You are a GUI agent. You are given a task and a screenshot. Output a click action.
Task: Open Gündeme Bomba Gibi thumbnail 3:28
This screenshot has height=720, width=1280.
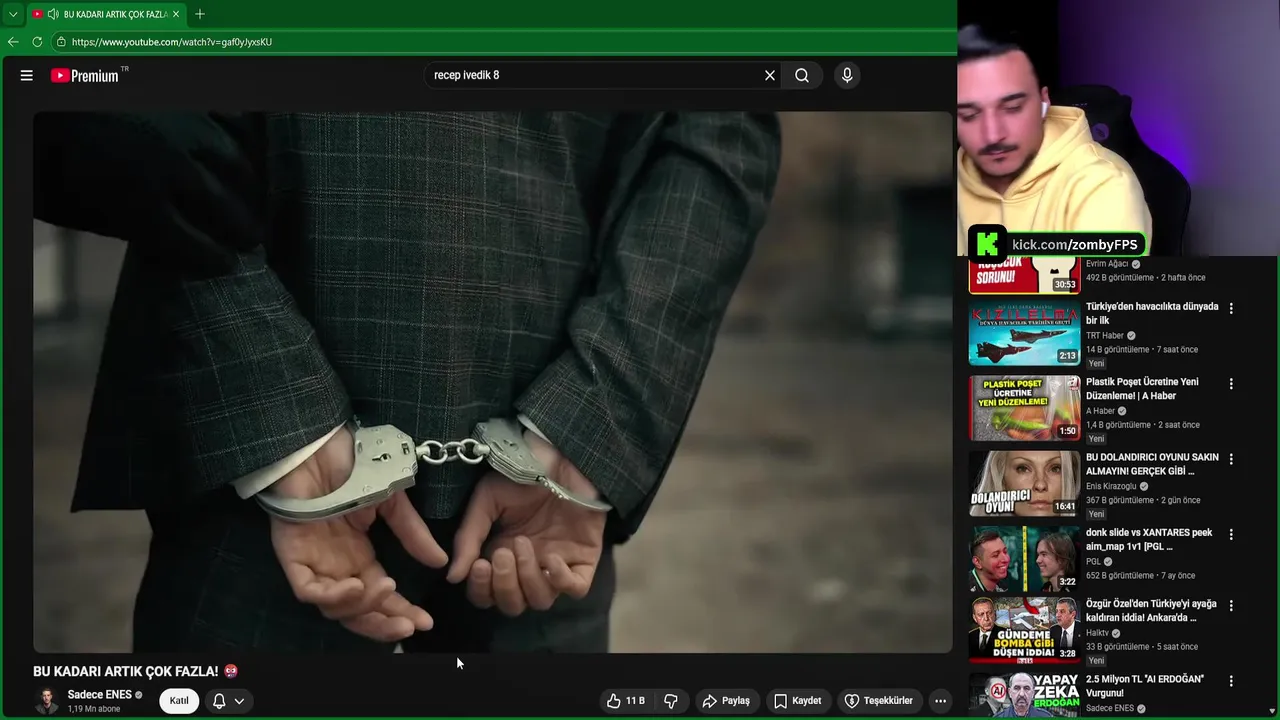1024,630
